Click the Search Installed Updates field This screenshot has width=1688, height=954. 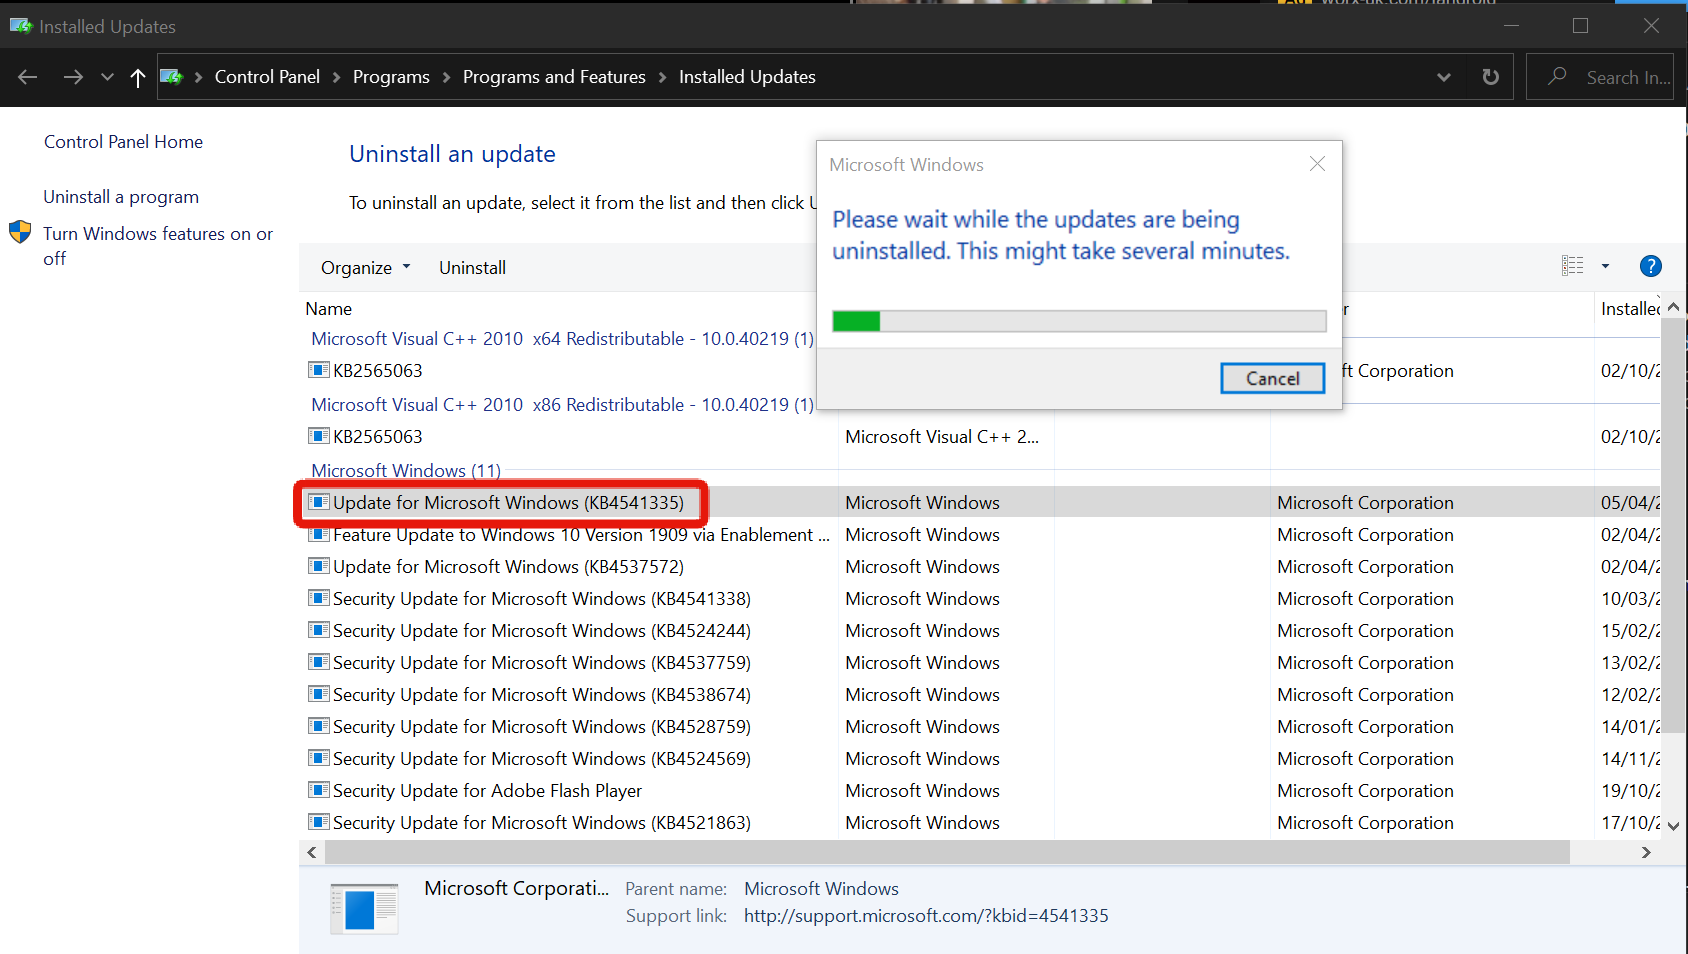pyautogui.click(x=1600, y=77)
